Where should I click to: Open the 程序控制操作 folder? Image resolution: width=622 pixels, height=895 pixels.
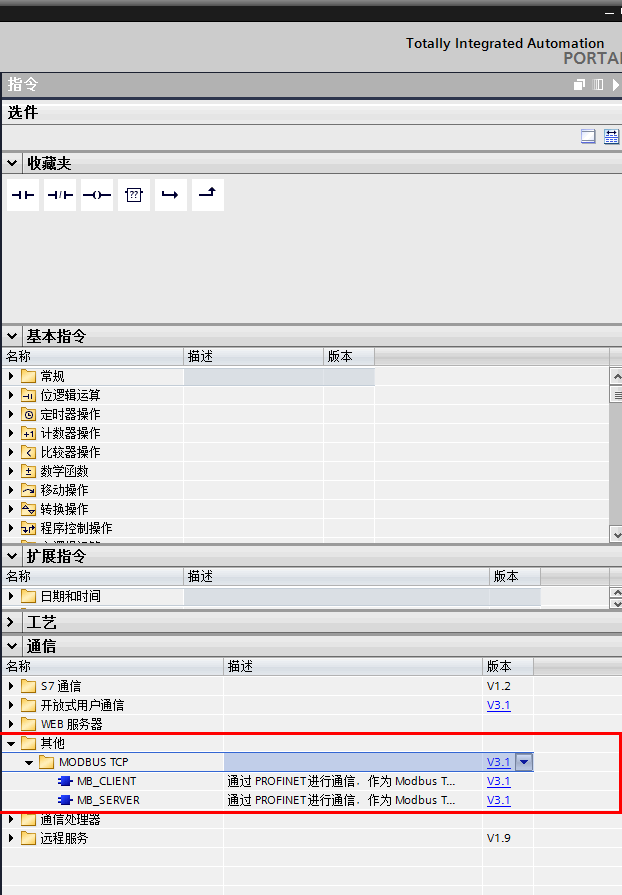tap(67, 528)
